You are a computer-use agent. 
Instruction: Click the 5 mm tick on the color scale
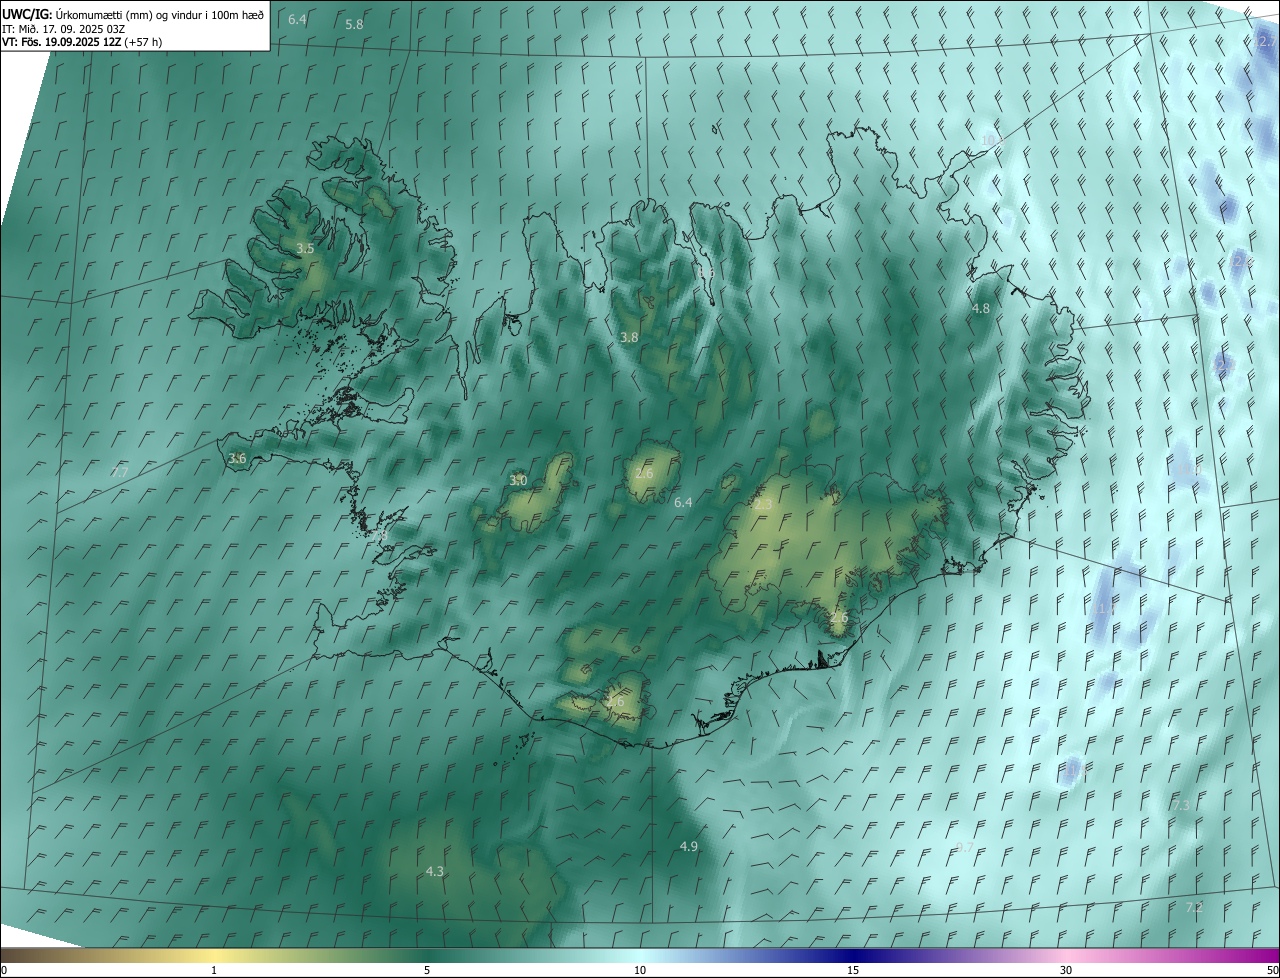(427, 970)
